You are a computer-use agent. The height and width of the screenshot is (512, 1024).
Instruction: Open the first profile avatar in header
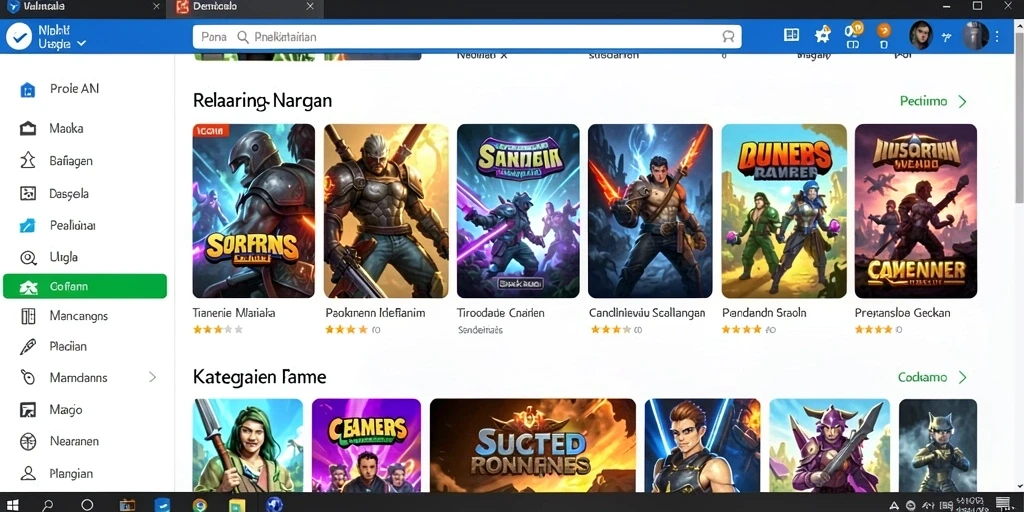point(920,35)
